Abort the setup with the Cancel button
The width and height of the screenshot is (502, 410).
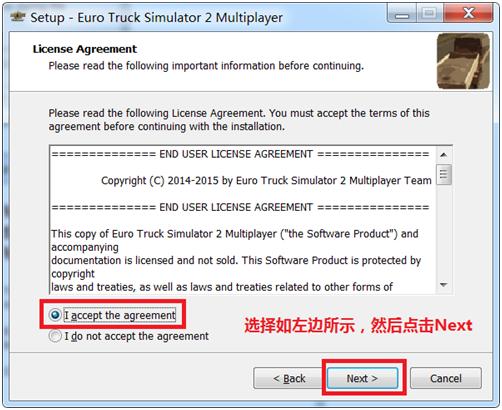(x=446, y=378)
